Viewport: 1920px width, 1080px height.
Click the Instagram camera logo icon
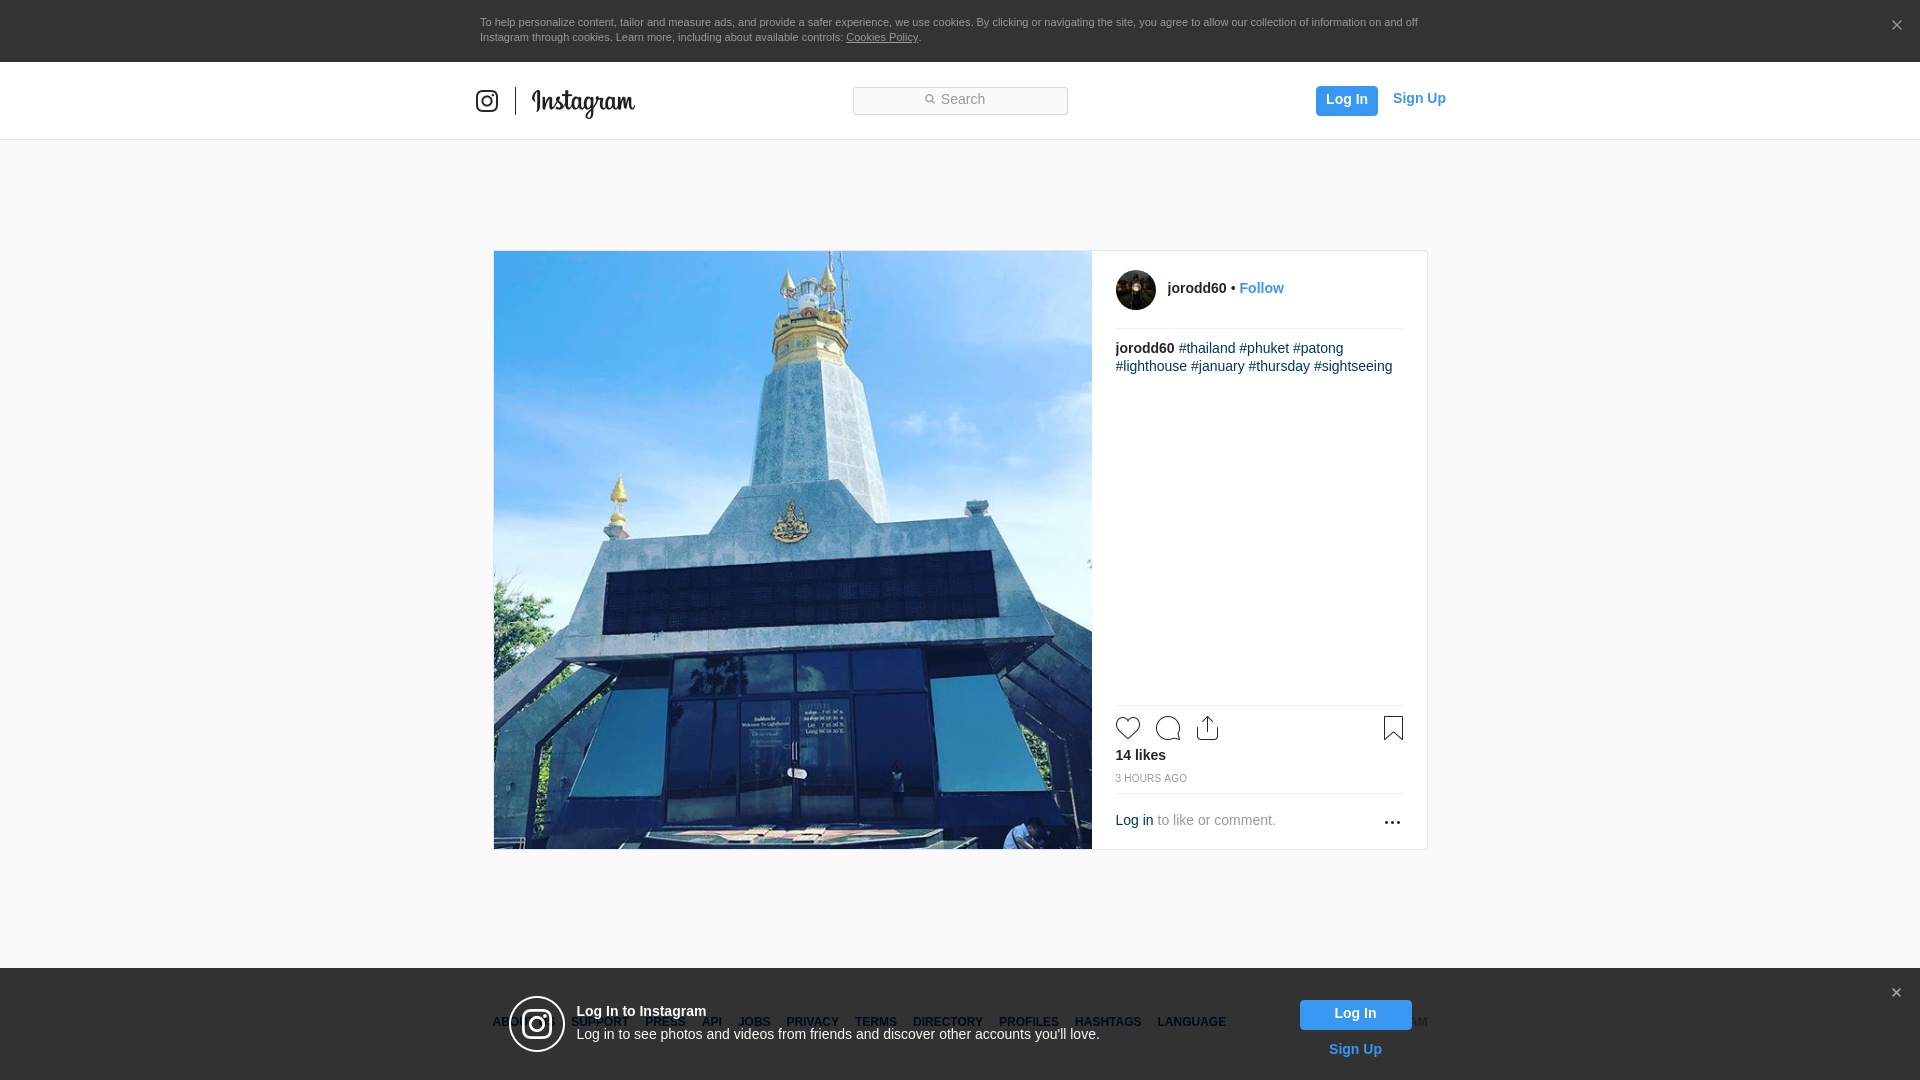coord(487,101)
